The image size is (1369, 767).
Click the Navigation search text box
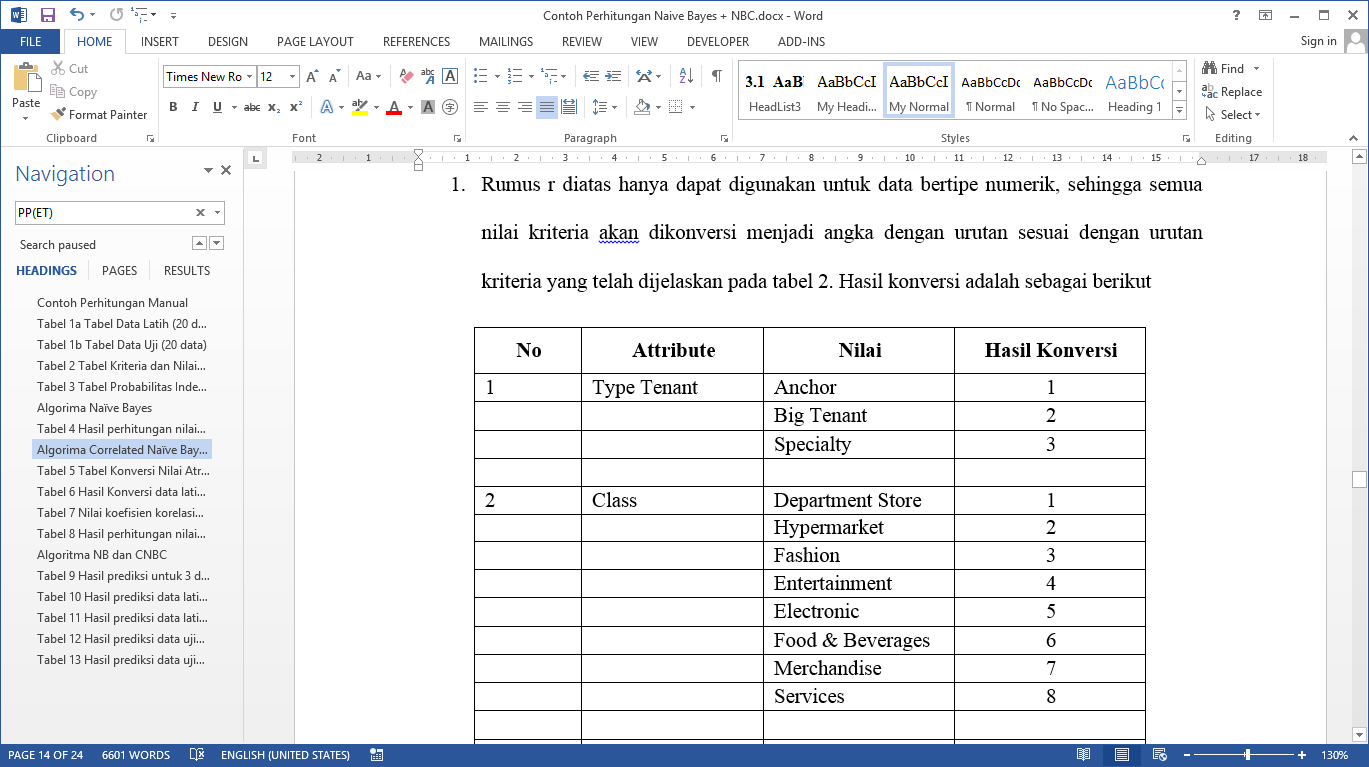click(104, 213)
